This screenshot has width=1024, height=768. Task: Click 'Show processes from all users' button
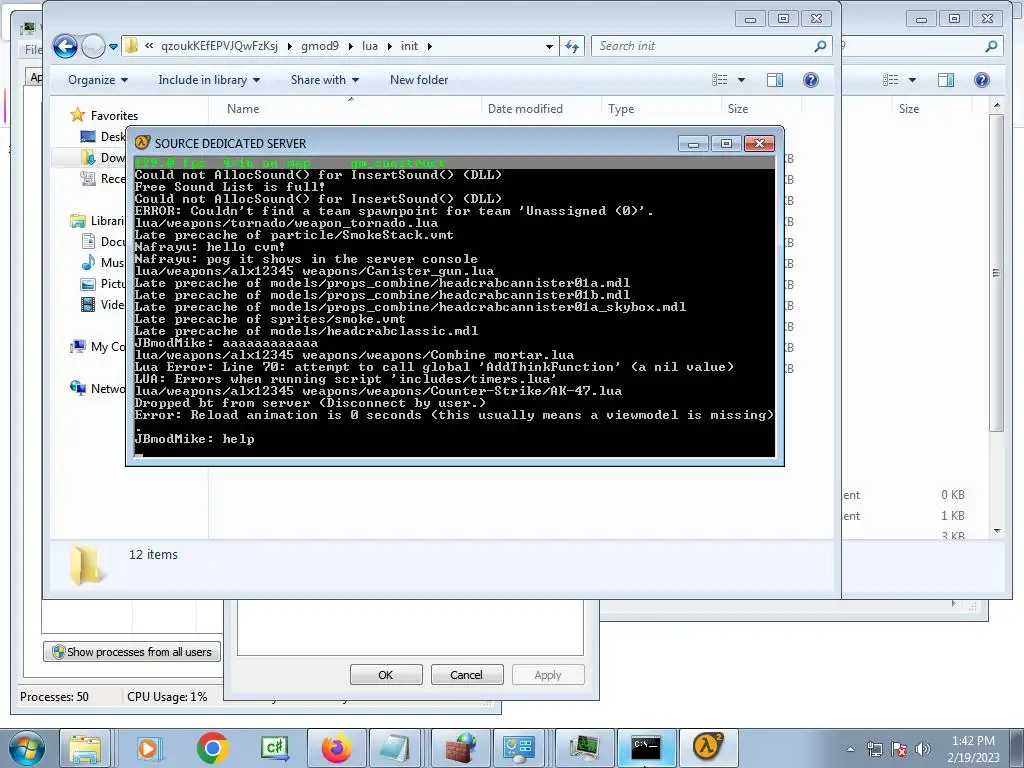[x=132, y=652]
